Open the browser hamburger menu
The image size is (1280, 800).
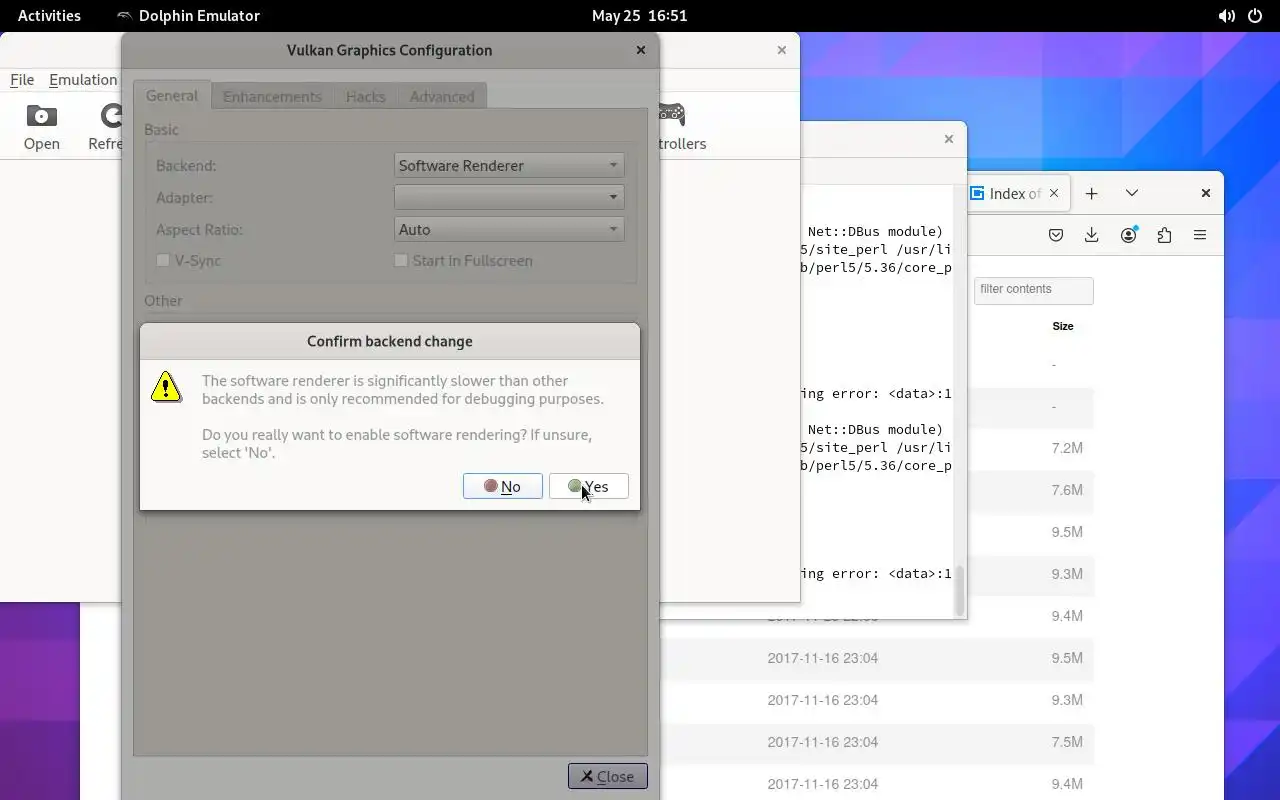1200,235
